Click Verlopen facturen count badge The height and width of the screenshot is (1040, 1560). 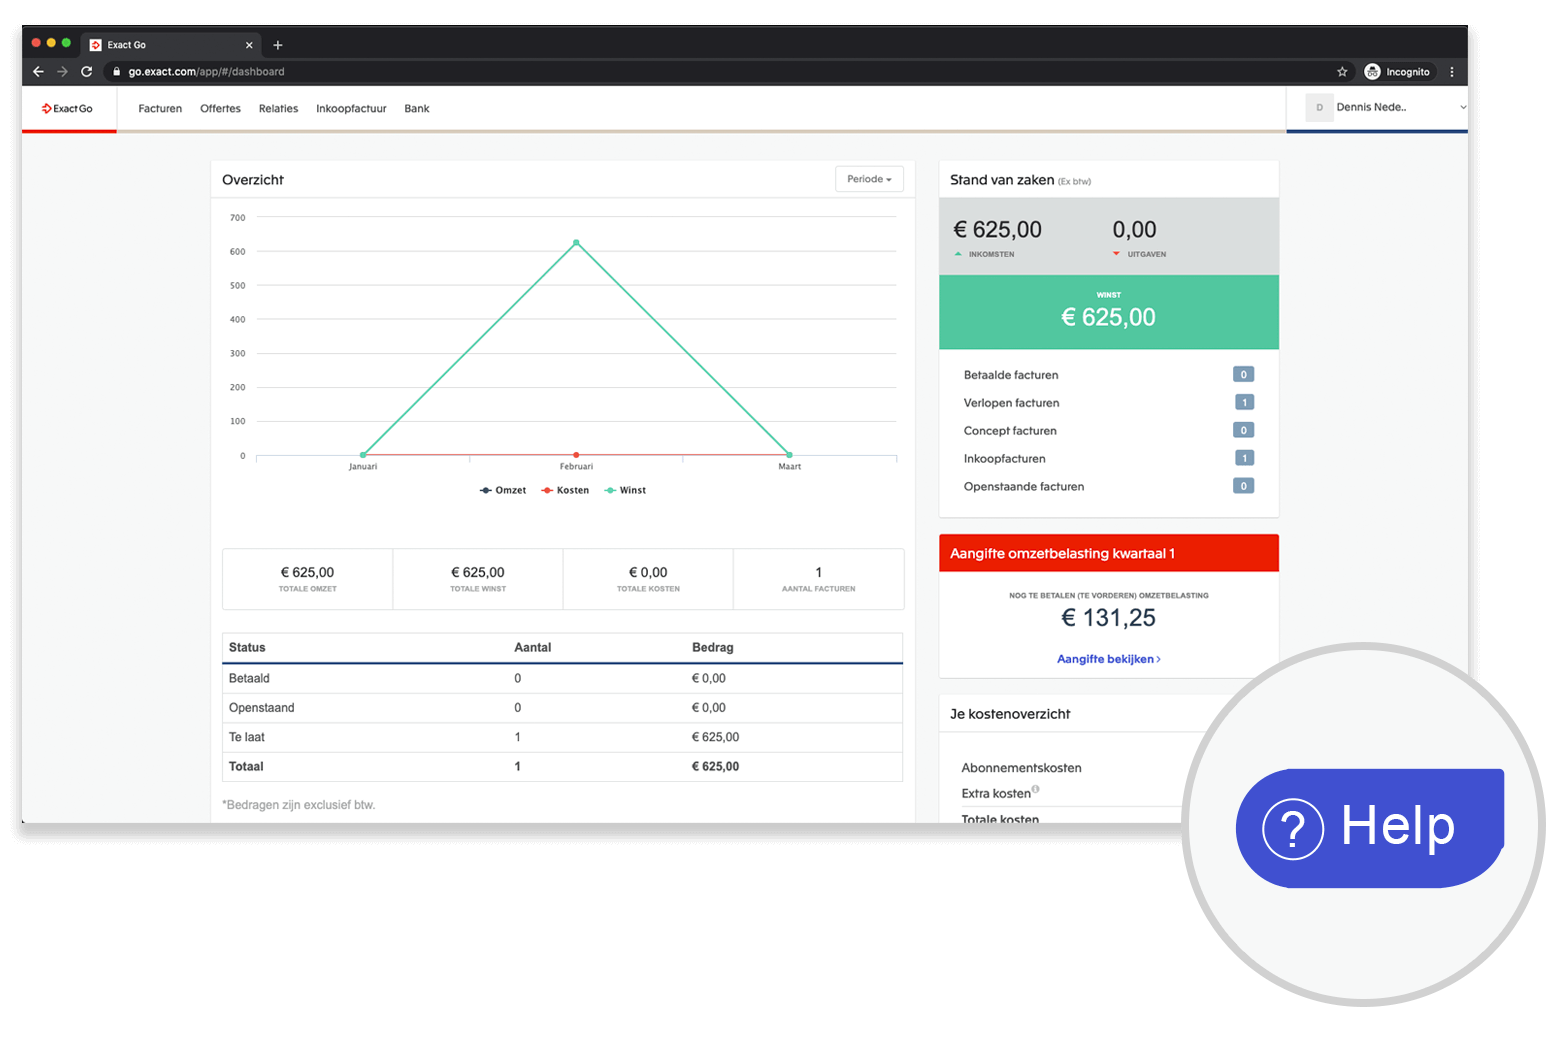pos(1243,402)
